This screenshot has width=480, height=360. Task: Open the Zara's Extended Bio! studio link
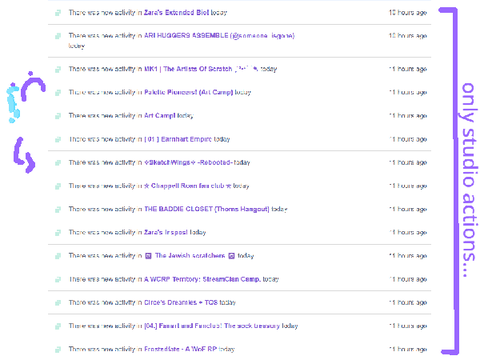pos(176,13)
